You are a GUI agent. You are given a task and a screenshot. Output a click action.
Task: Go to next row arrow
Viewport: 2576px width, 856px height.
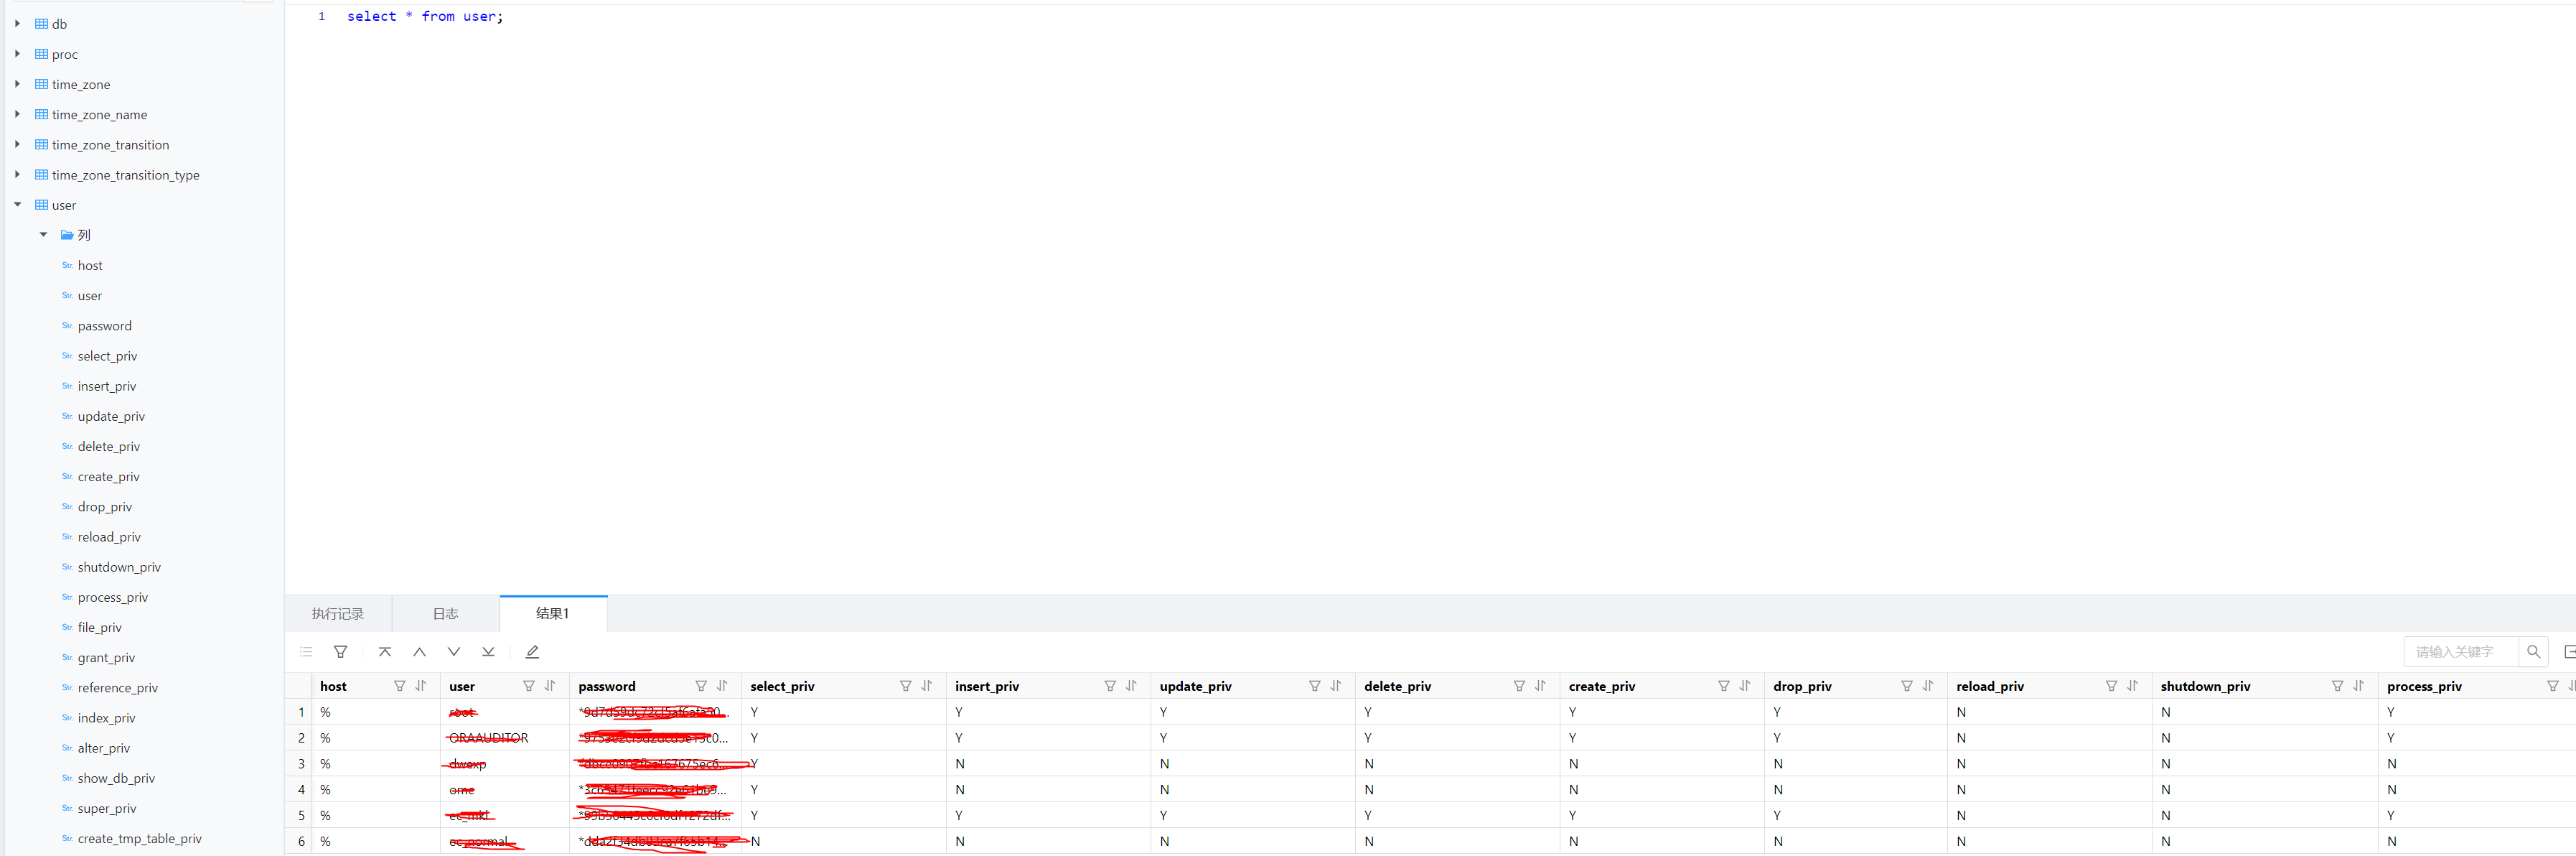(x=454, y=652)
